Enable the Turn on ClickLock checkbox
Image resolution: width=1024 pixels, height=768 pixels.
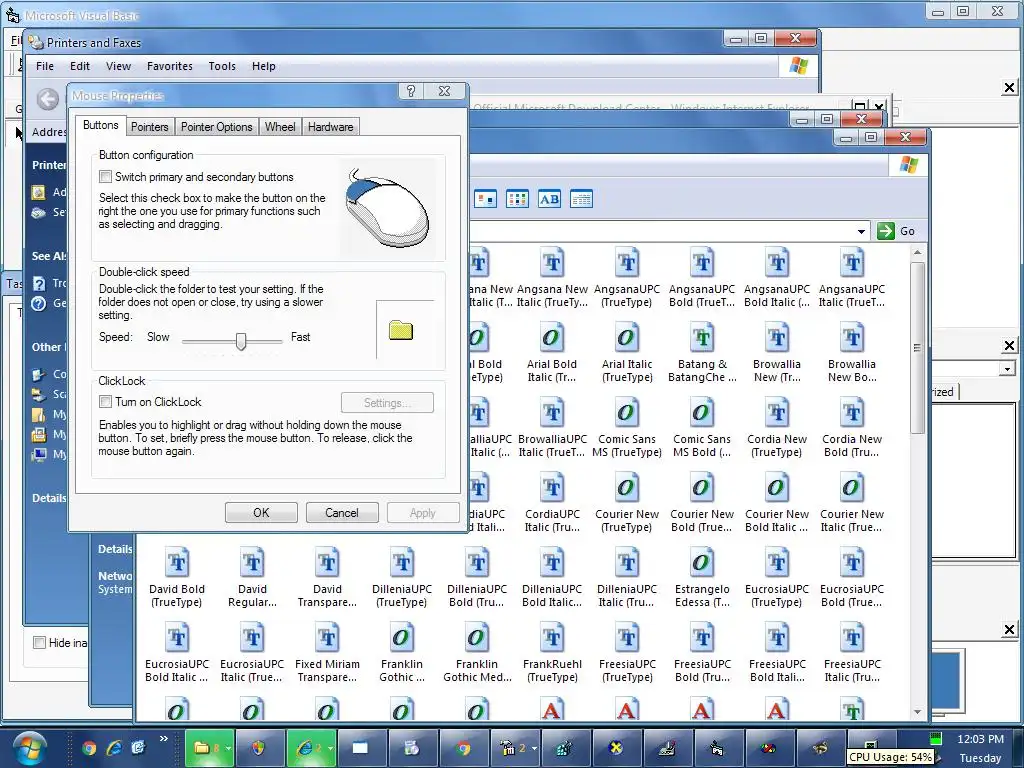pos(105,402)
